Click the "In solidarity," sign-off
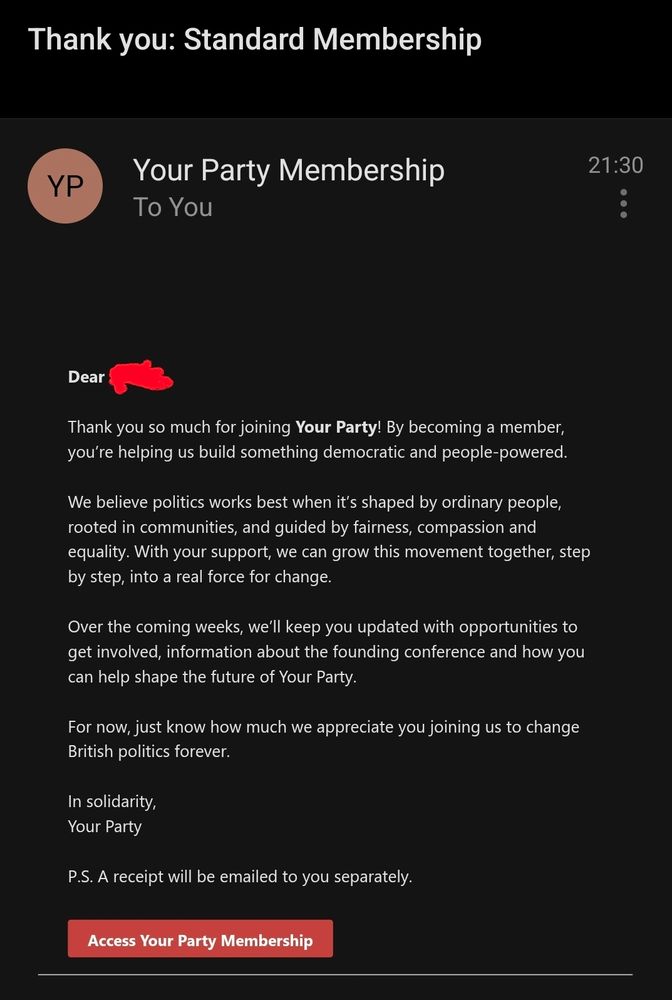Image resolution: width=672 pixels, height=1000 pixels. 112,801
